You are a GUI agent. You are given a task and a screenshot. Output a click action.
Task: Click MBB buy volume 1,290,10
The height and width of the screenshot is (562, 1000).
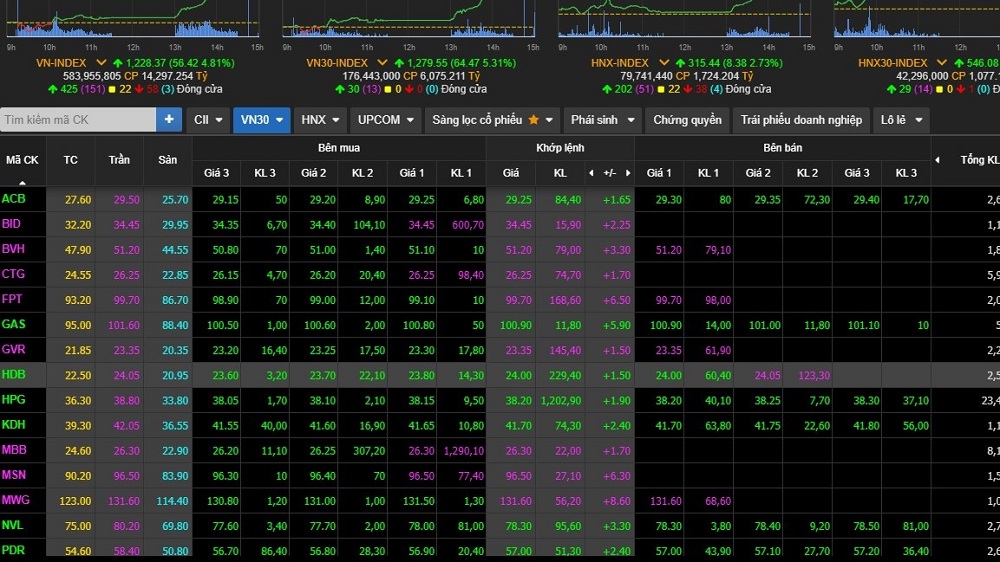pos(464,451)
